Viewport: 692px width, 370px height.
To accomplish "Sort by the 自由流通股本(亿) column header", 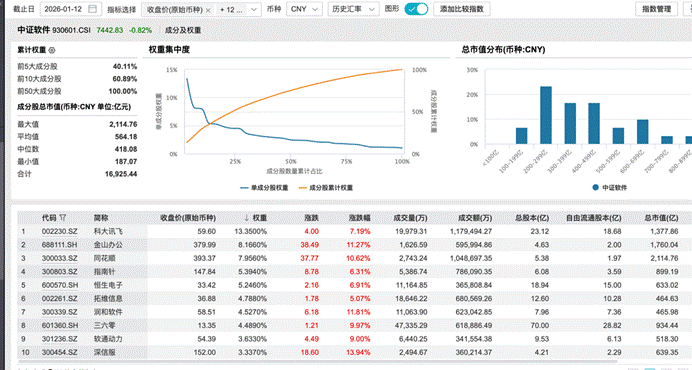I will (594, 218).
